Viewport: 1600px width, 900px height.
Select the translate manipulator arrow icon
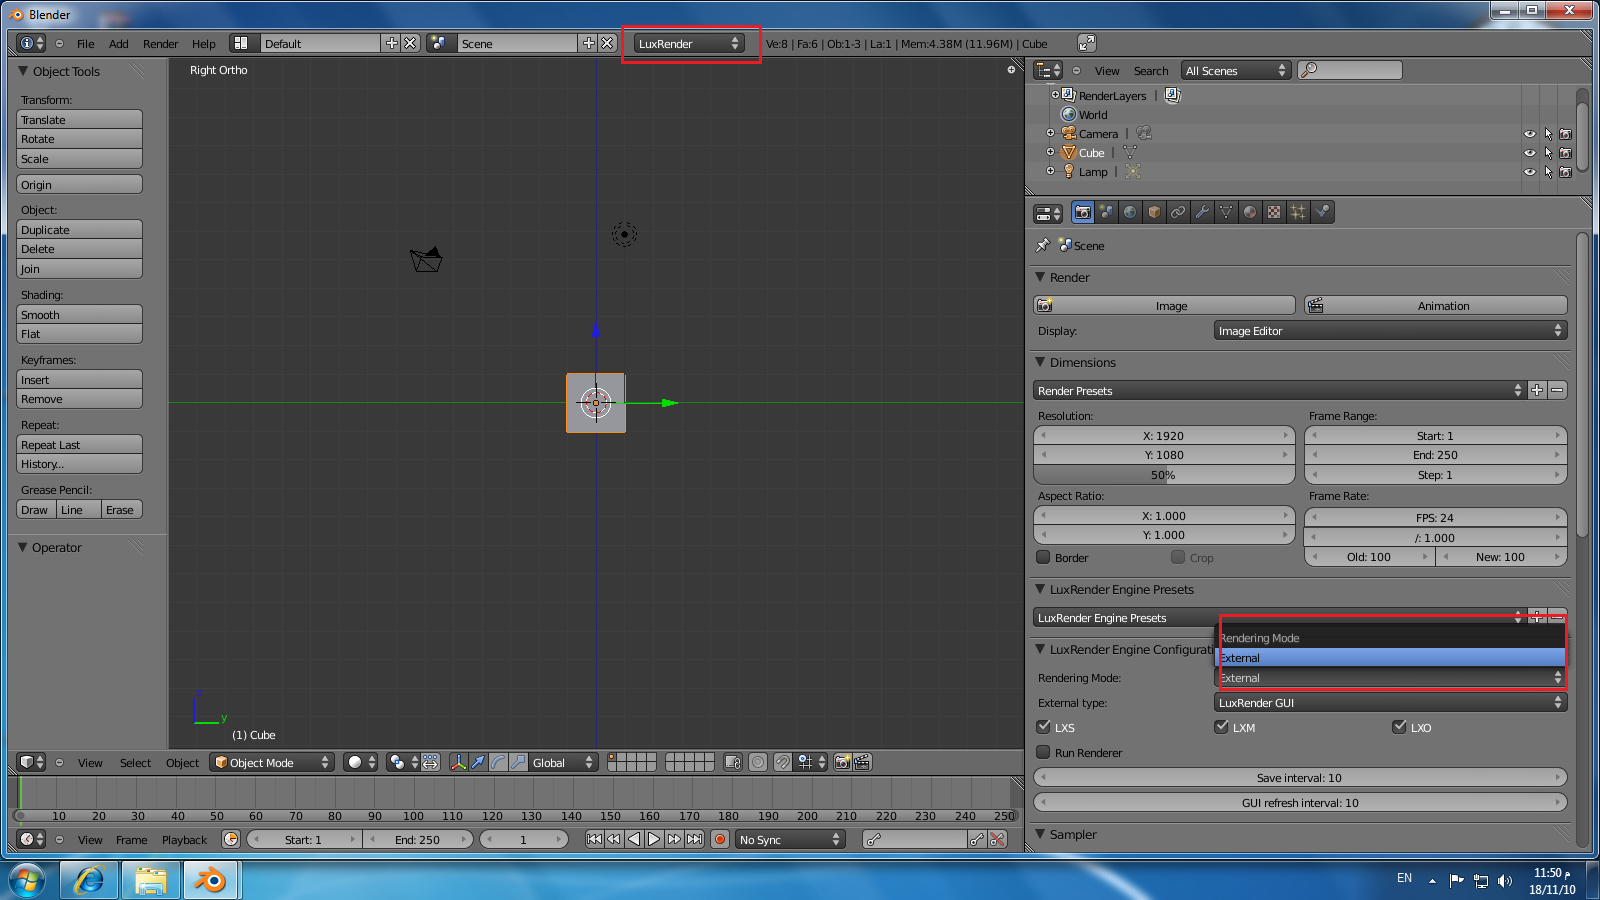478,762
